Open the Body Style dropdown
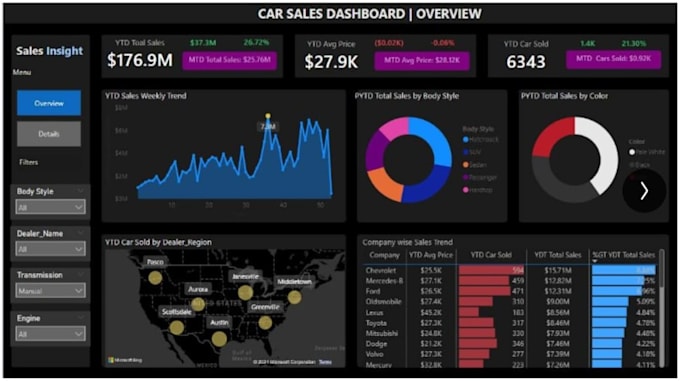 click(x=50, y=207)
